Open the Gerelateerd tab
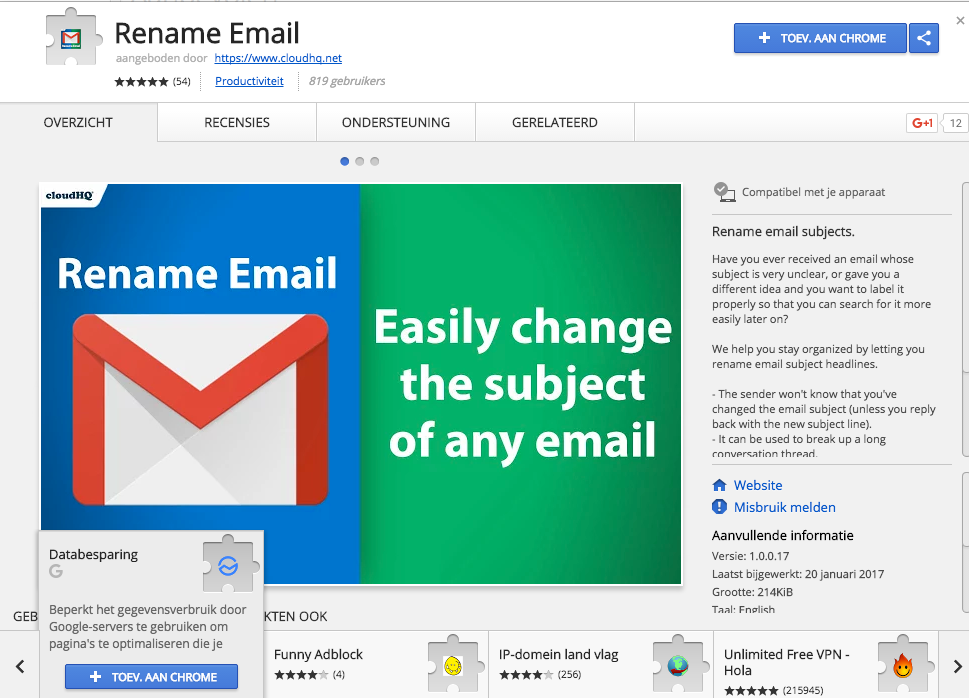969x698 pixels. (554, 122)
